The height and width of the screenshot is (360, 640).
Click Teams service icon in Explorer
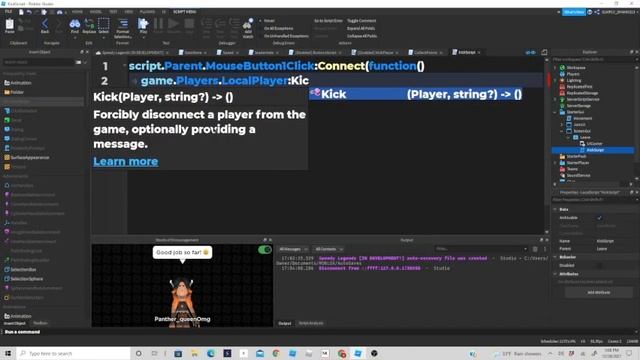(562, 169)
